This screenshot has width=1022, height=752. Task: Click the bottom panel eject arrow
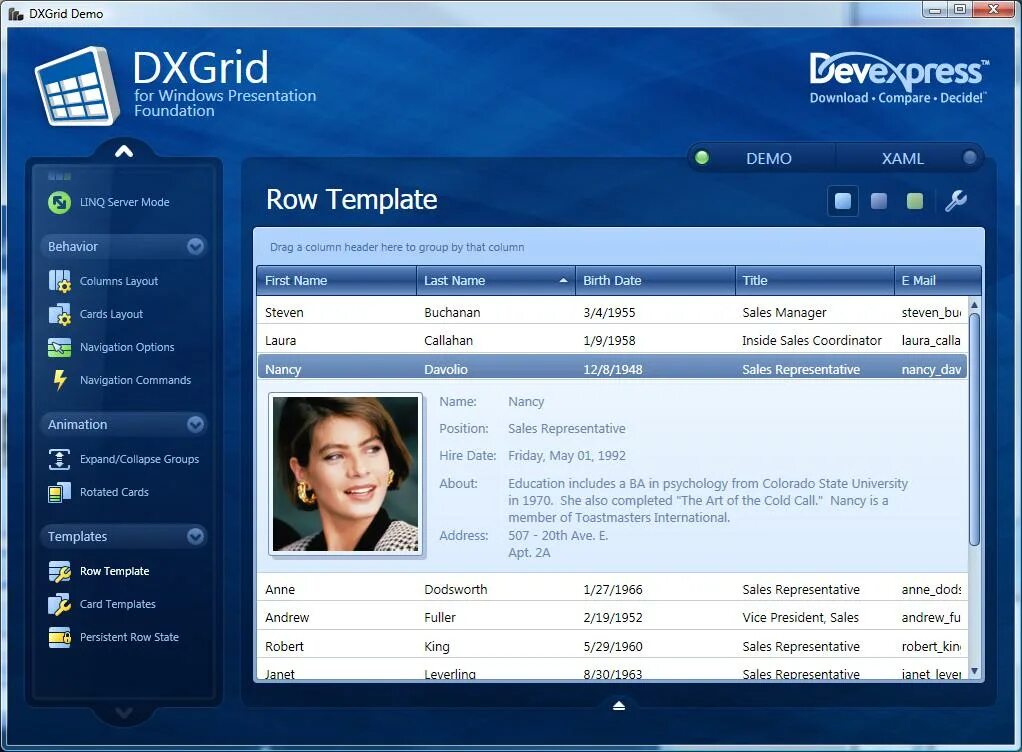pos(619,705)
